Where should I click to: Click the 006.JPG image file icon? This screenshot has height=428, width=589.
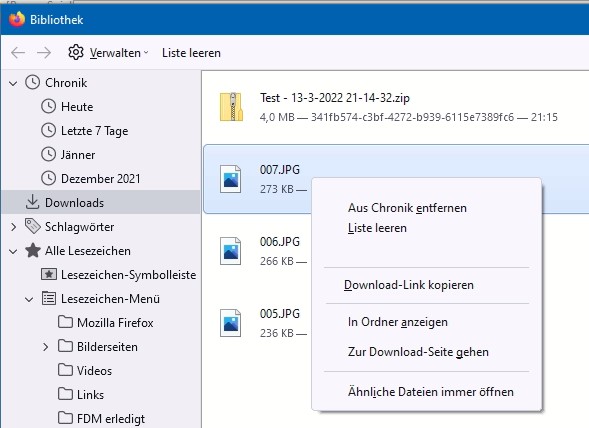230,251
